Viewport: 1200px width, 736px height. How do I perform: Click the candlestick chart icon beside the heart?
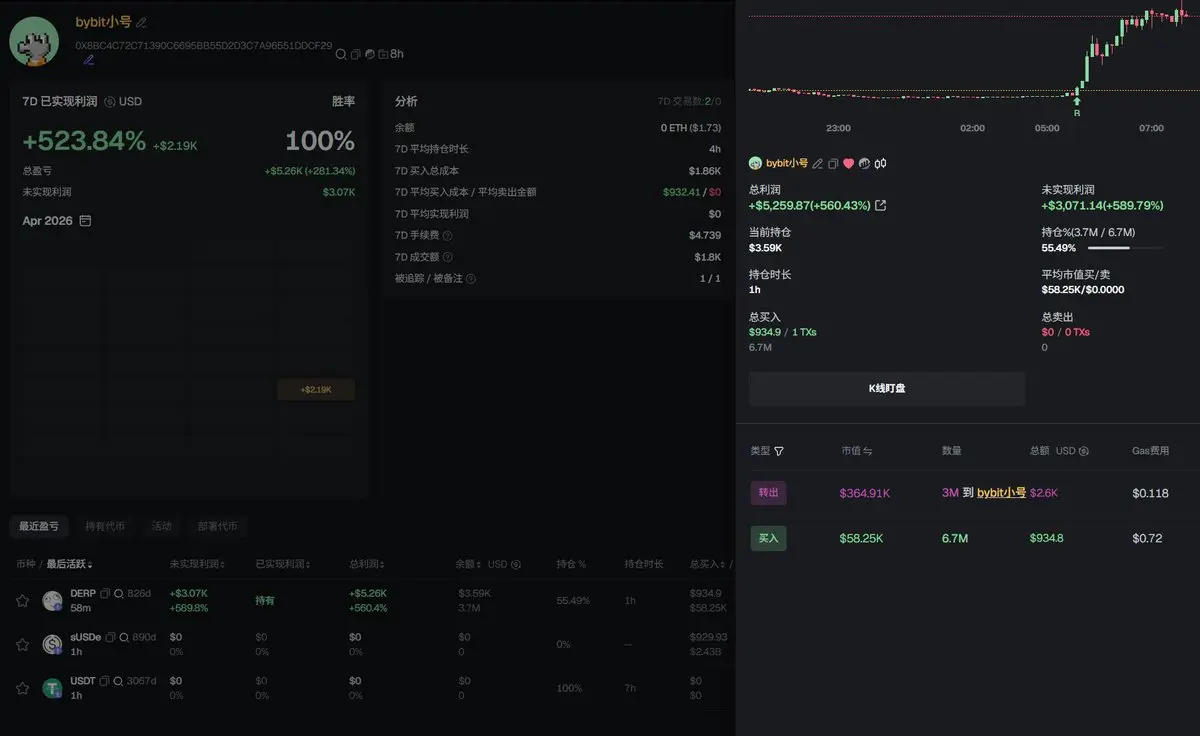[x=880, y=163]
